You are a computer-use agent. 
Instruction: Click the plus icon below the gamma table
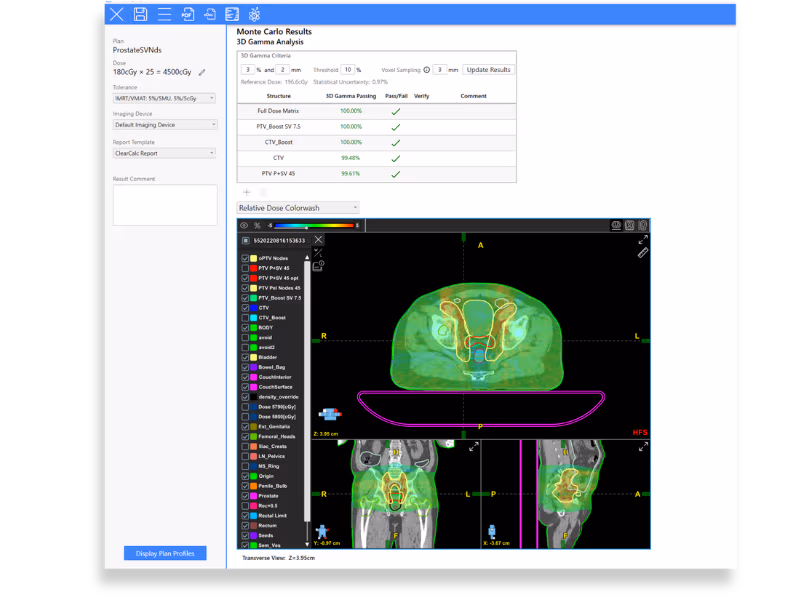point(246,192)
